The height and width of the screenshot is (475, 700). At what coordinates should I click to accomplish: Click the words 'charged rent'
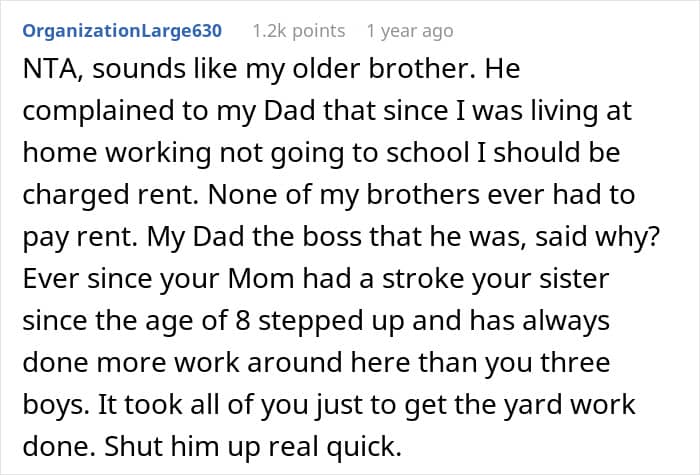pos(110,195)
